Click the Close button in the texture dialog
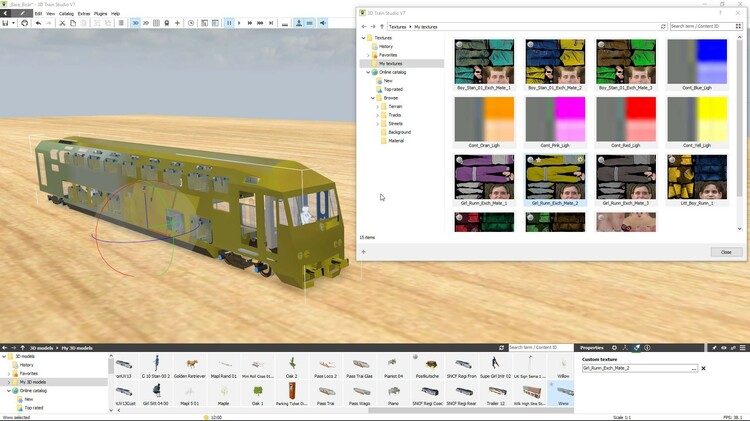This screenshot has width=750, height=421. [x=726, y=252]
